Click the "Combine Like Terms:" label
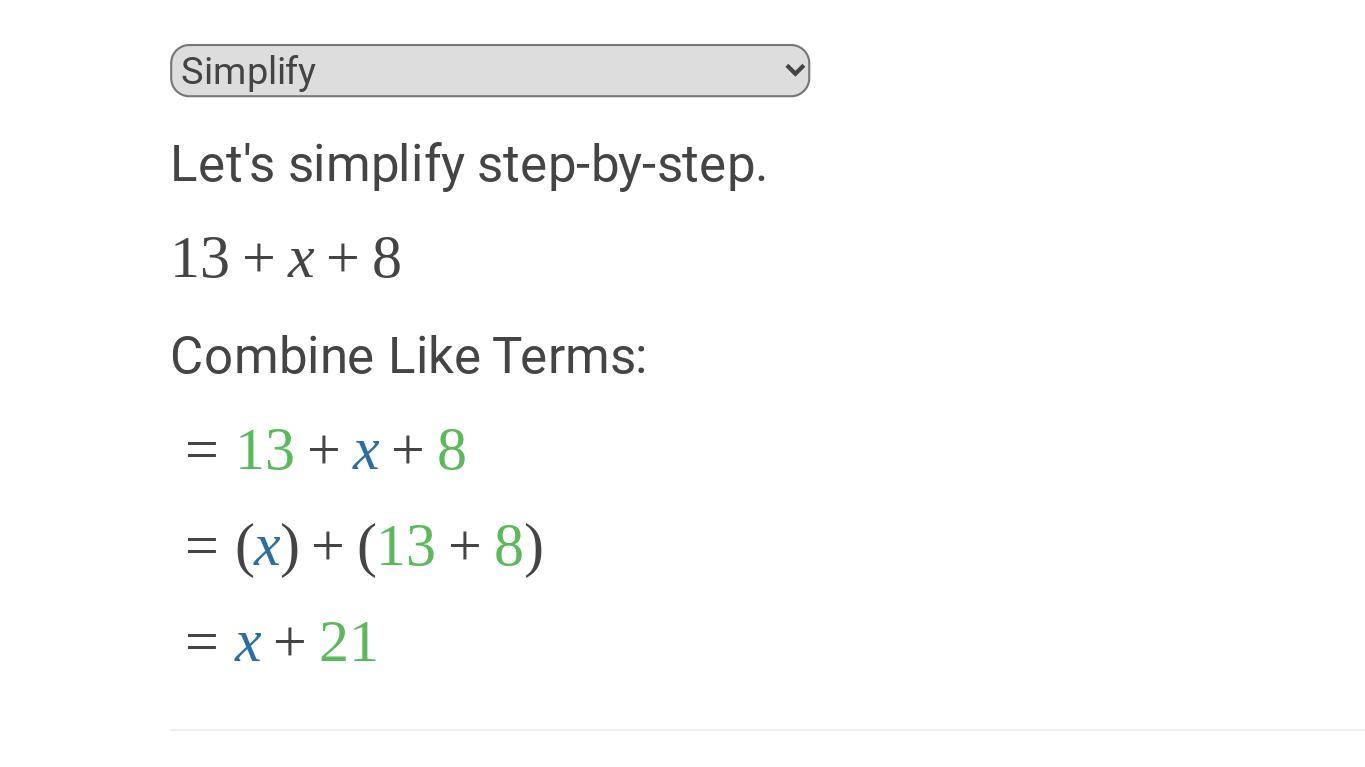Screen dimensions: 1365x767 tap(409, 356)
